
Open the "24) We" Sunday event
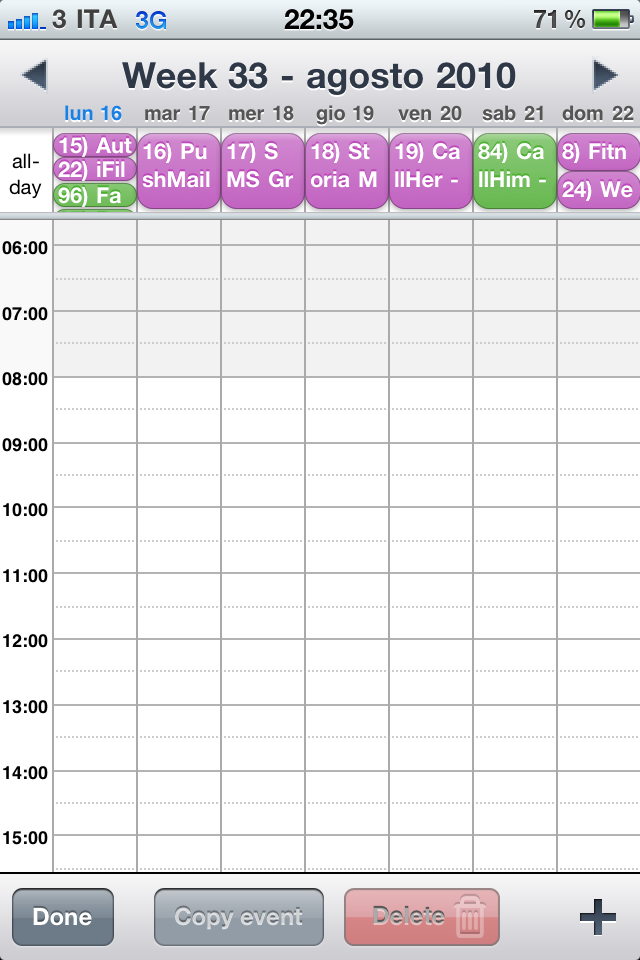click(598, 190)
